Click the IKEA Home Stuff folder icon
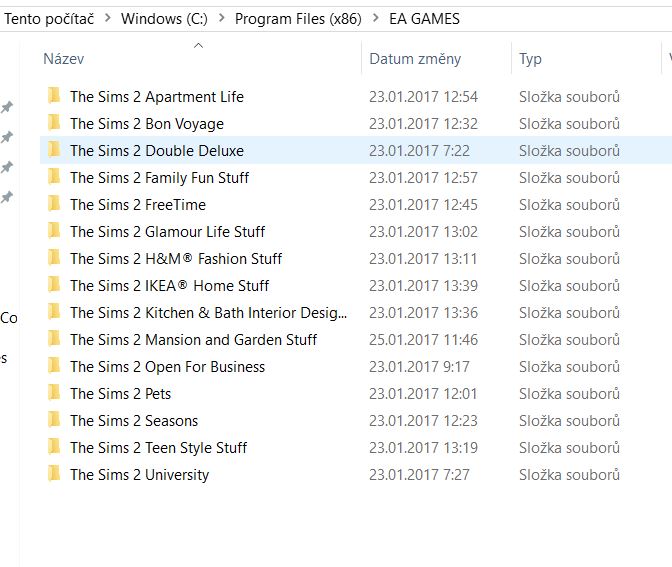Image resolution: width=672 pixels, height=567 pixels. click(x=54, y=286)
